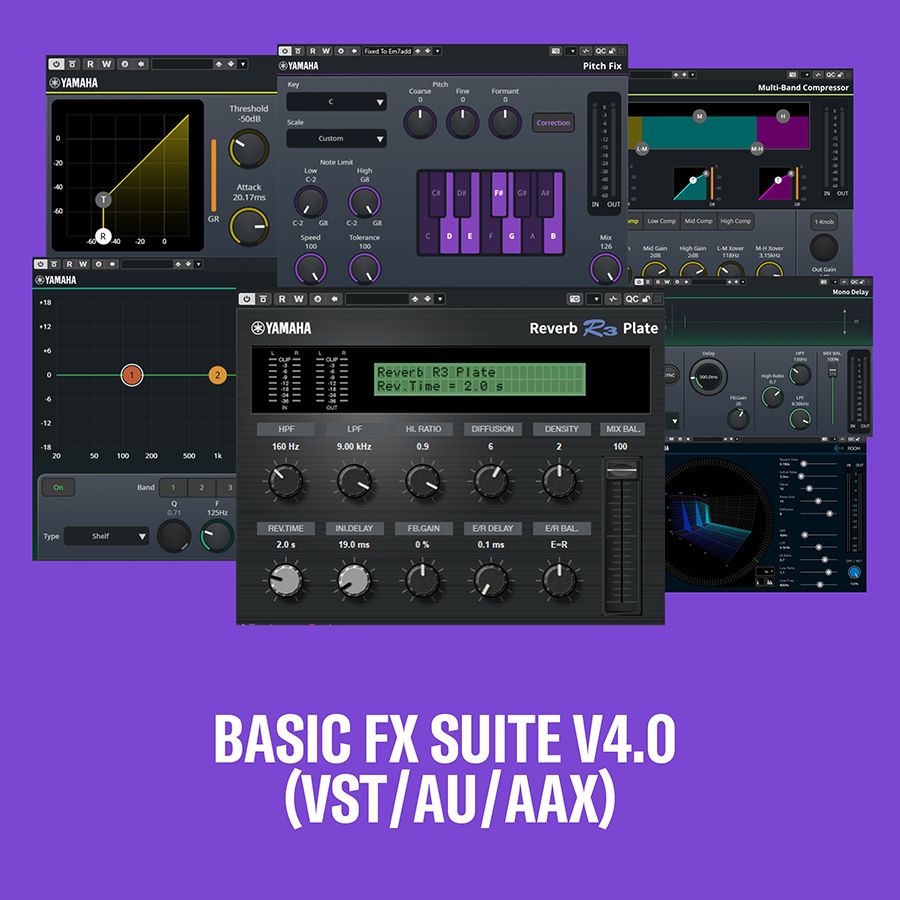
Task: Toggle power button in EQ plugin toolbar
Action: pyautogui.click(x=40, y=264)
